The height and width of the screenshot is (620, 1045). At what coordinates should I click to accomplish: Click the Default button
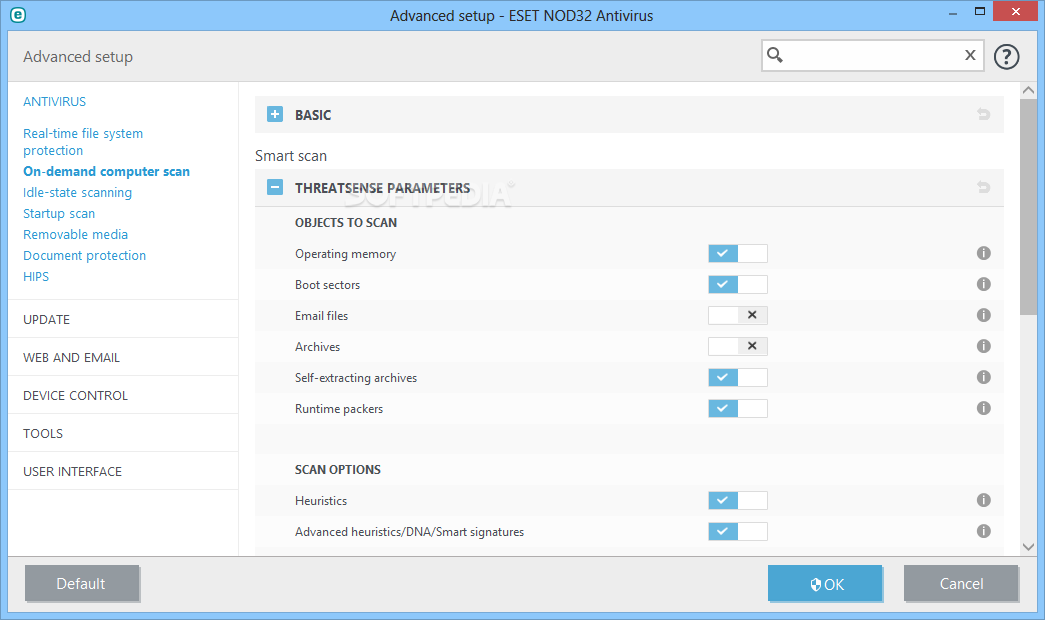(x=82, y=583)
